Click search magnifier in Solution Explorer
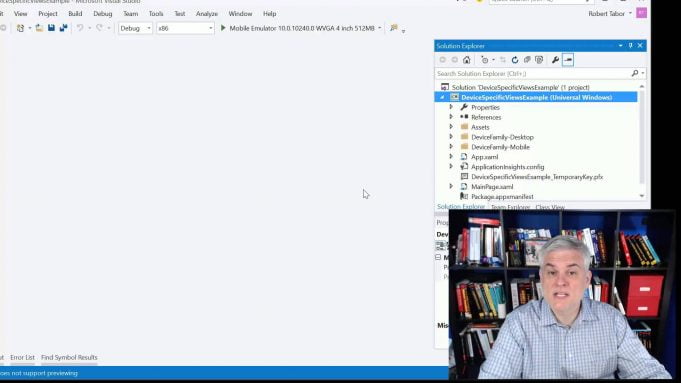The image size is (681, 383). coord(635,73)
